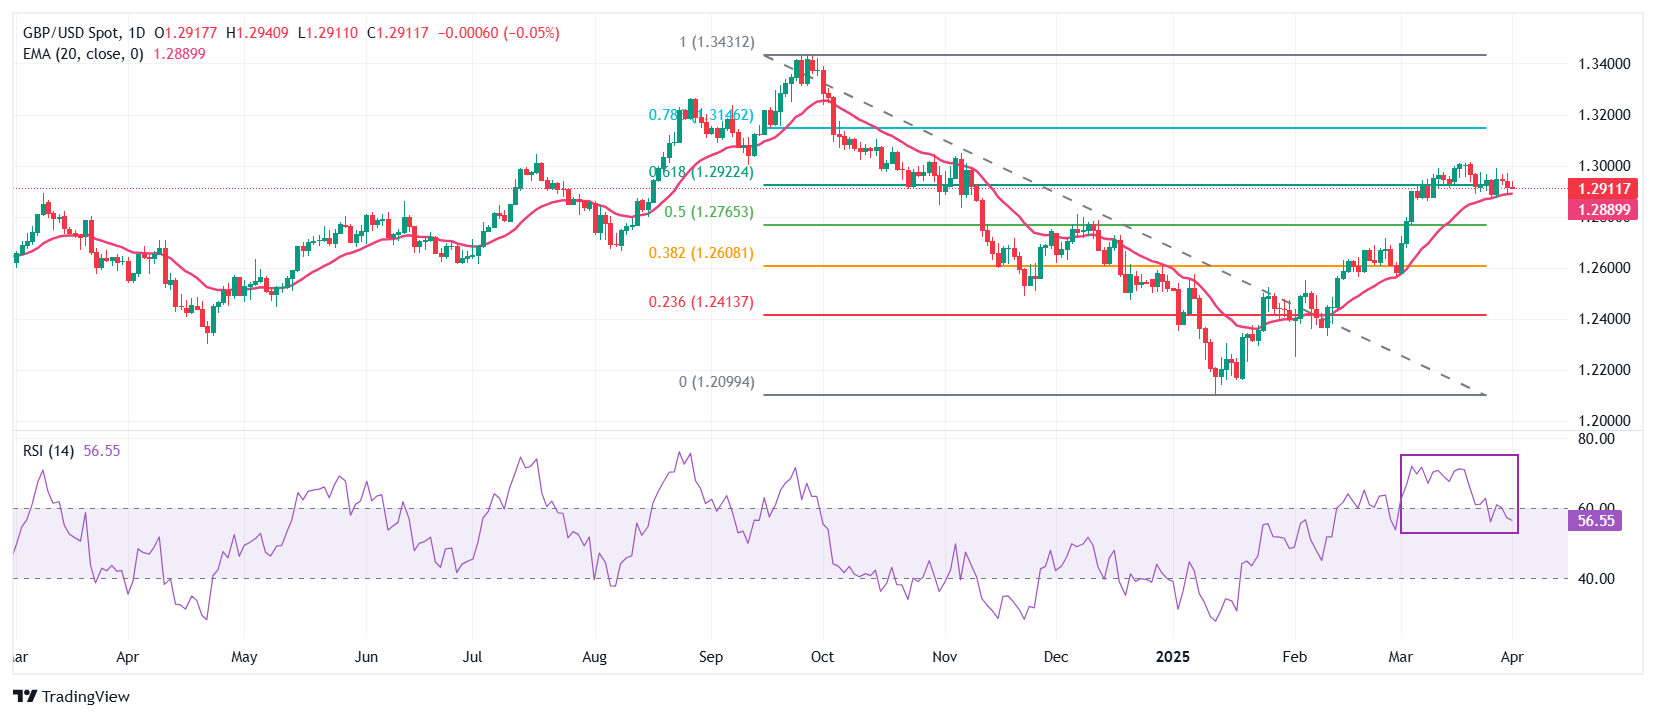The width and height of the screenshot is (1656, 718).
Task: Select the 0.382 (1.26081) Fibonacci label
Action: coord(701,253)
